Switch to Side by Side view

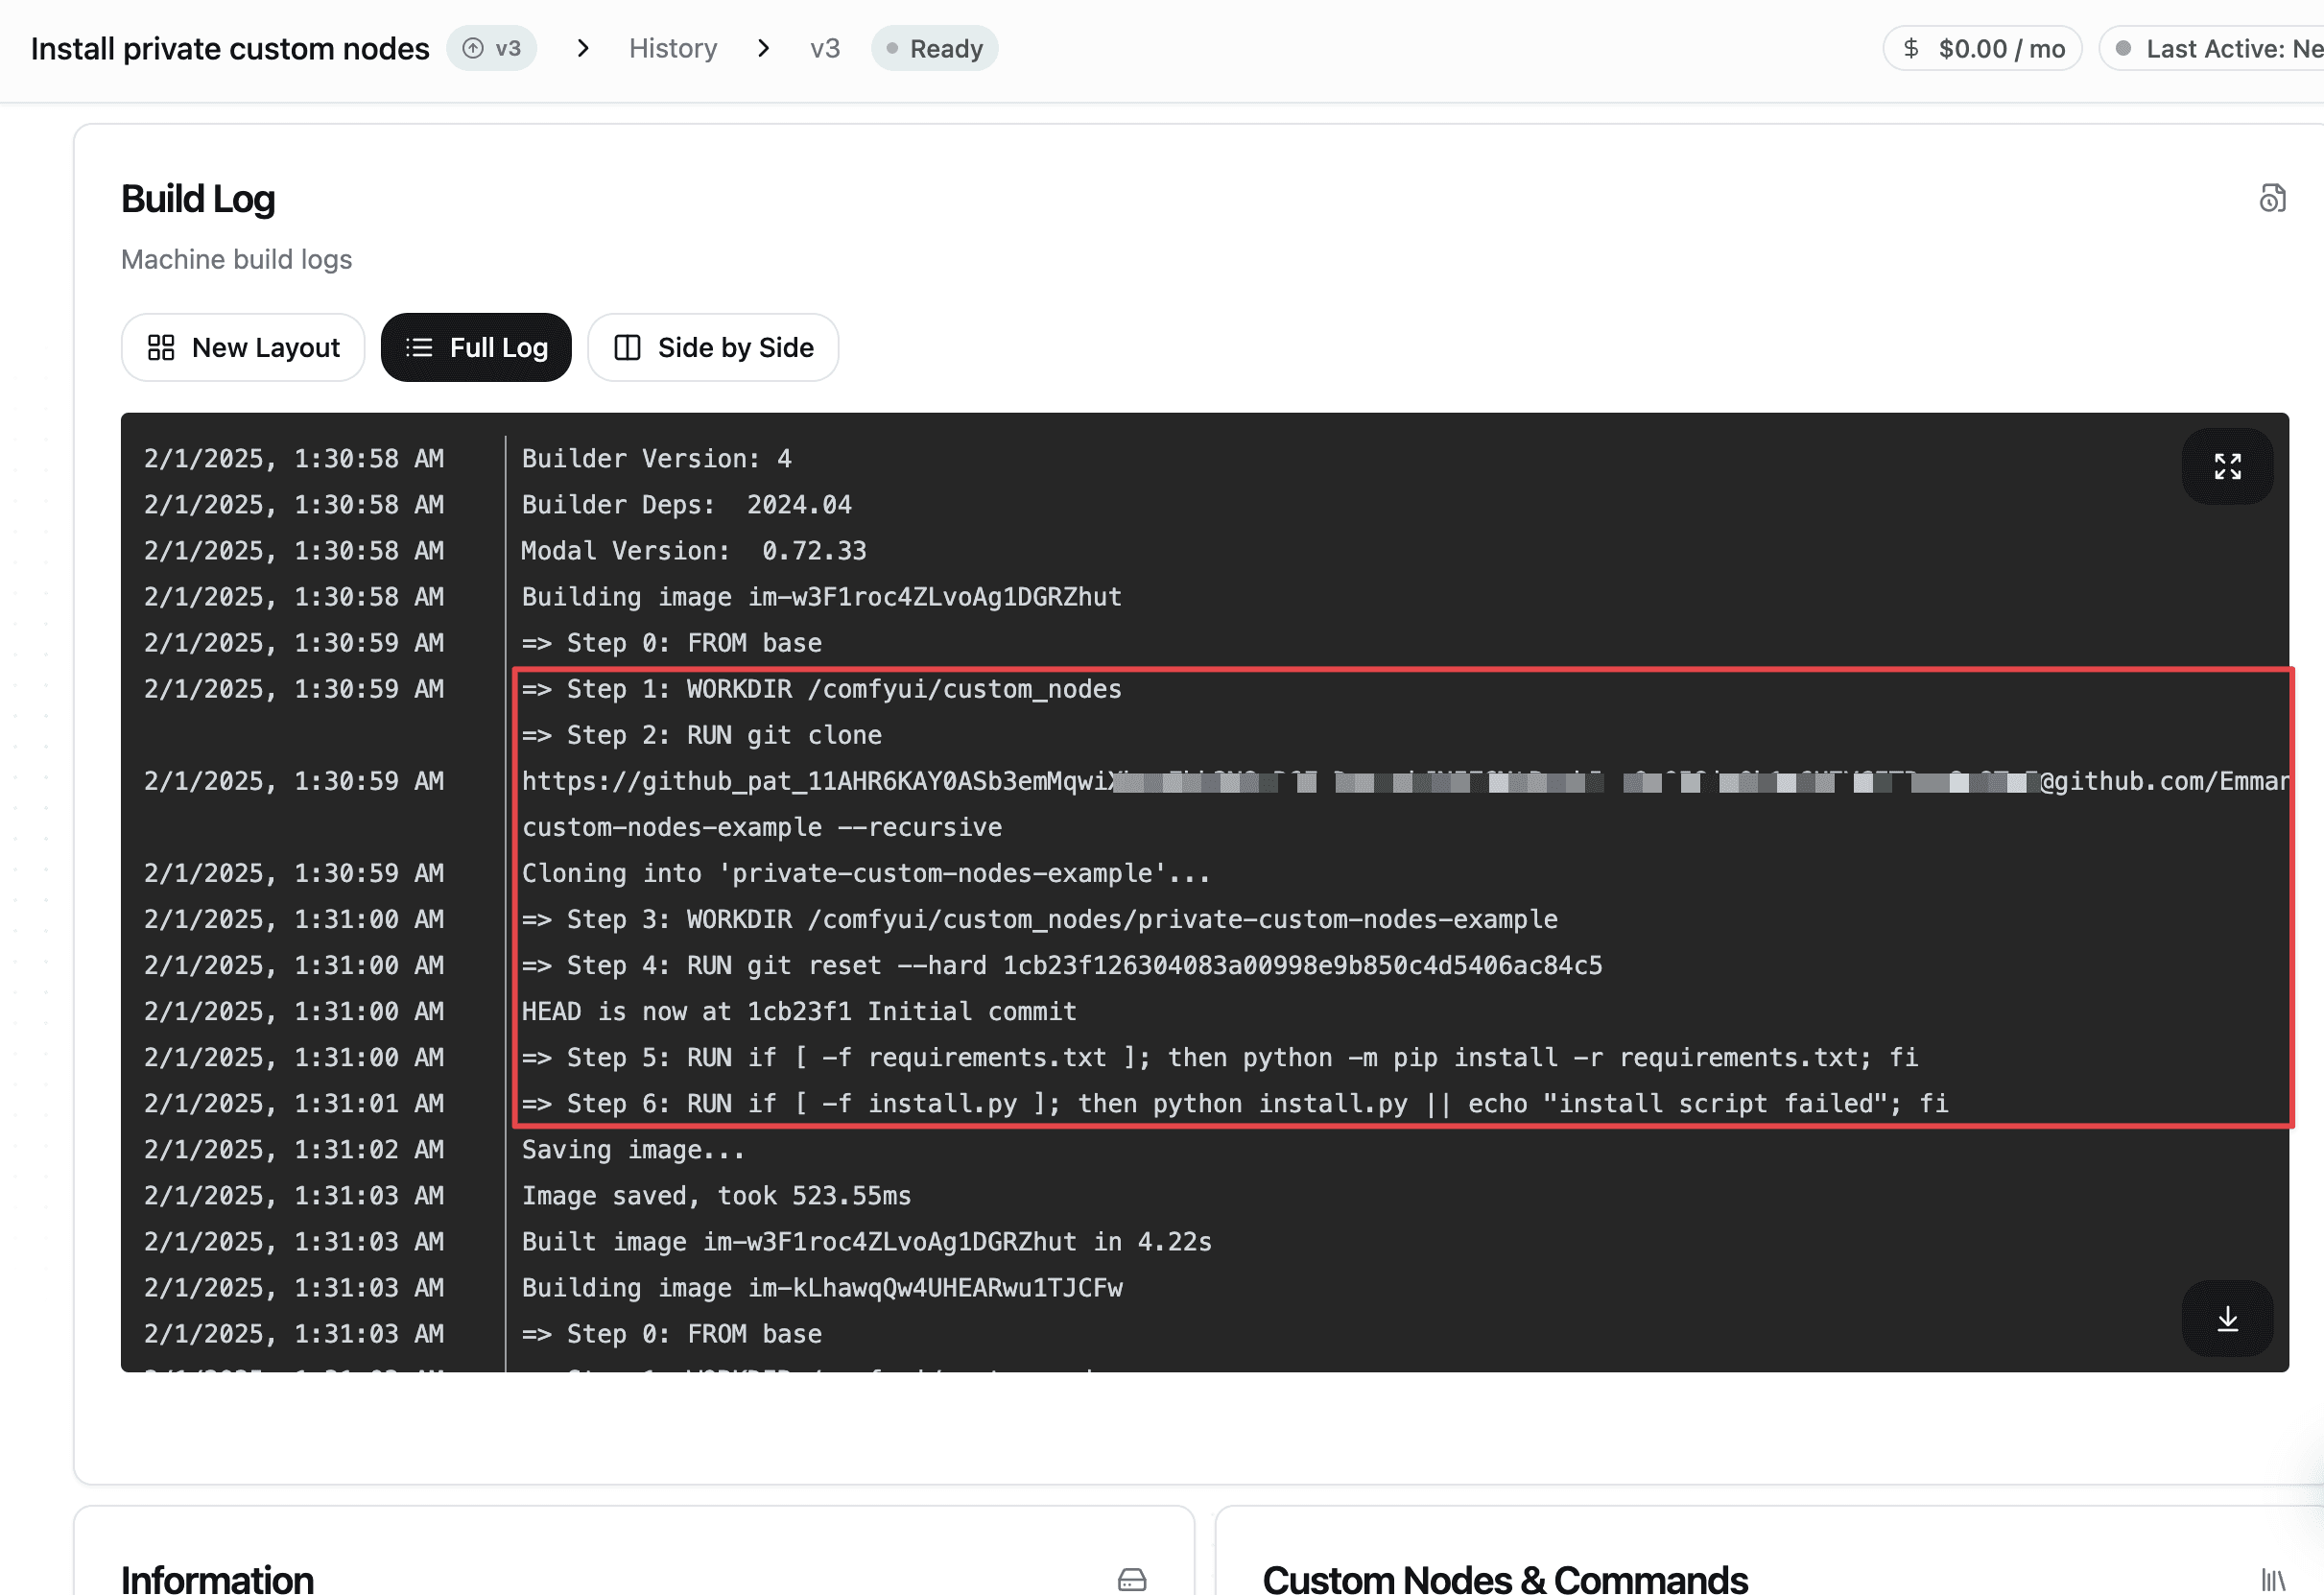click(713, 347)
